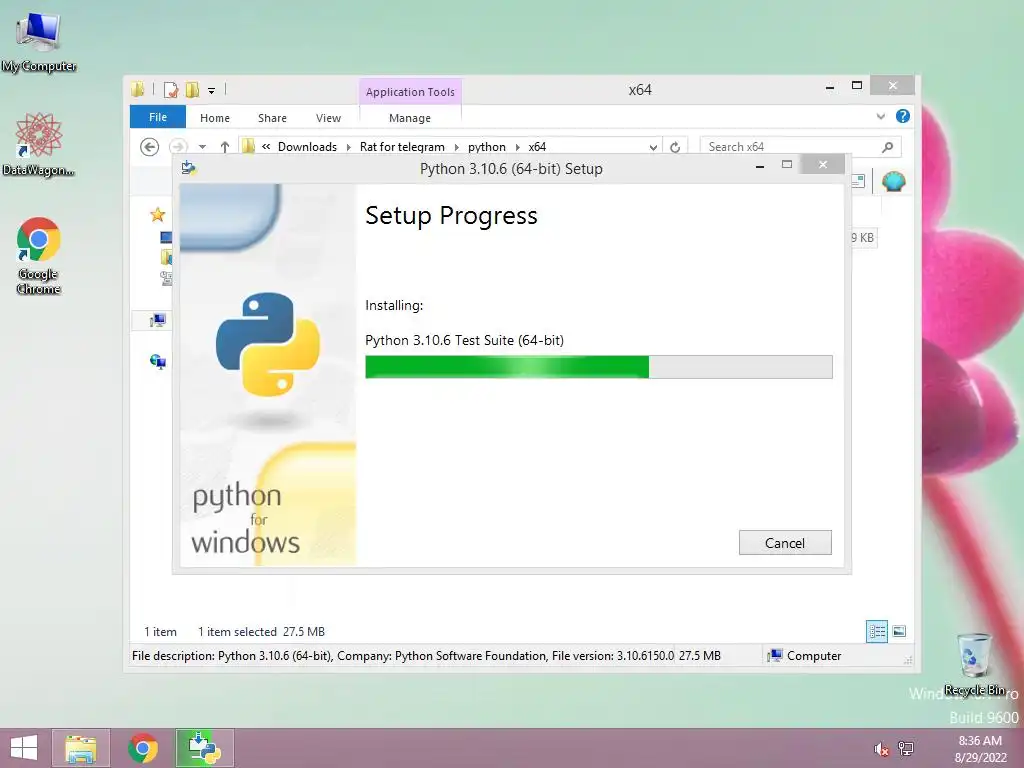Open the Recycle Bin desktop icon

975,664
